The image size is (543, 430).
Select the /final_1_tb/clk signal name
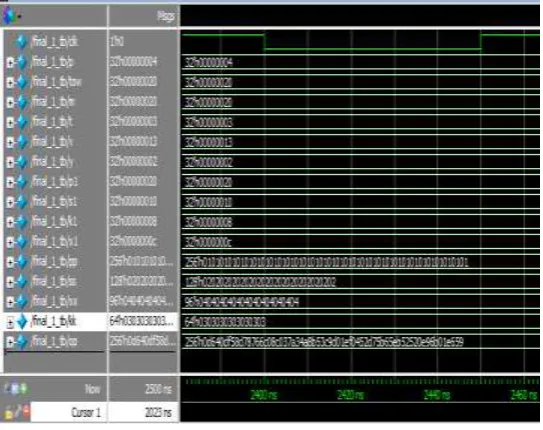pos(54,42)
